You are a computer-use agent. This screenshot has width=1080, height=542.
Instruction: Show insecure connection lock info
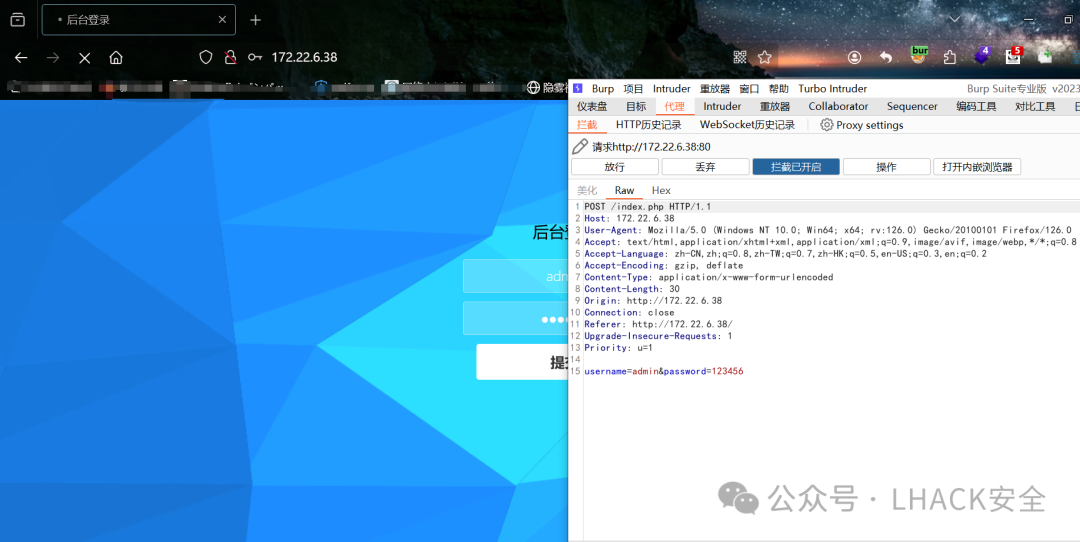(231, 57)
